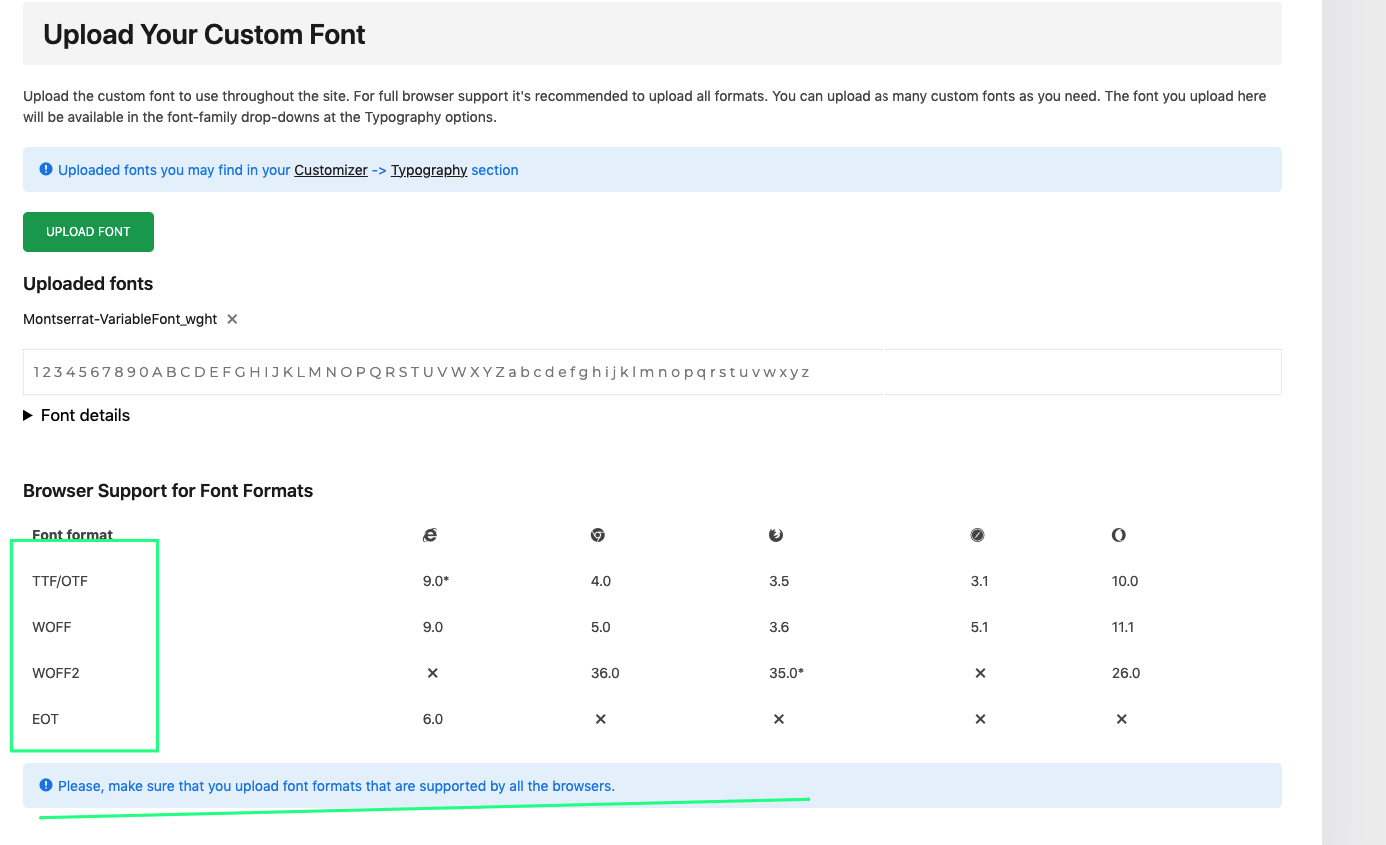1386x845 pixels.
Task: Click the Uploaded fonts heading
Action: pyautogui.click(x=88, y=284)
